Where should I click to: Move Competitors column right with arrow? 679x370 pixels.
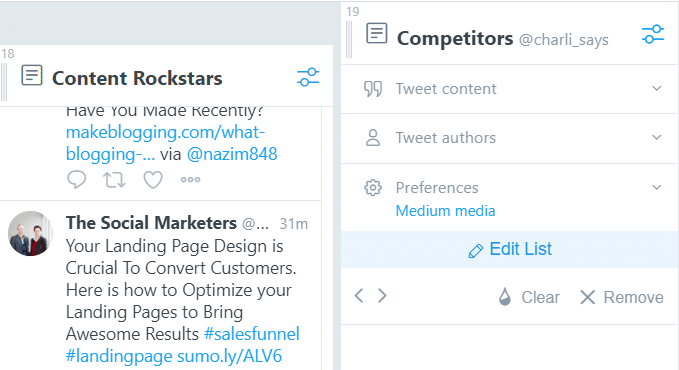click(x=382, y=296)
